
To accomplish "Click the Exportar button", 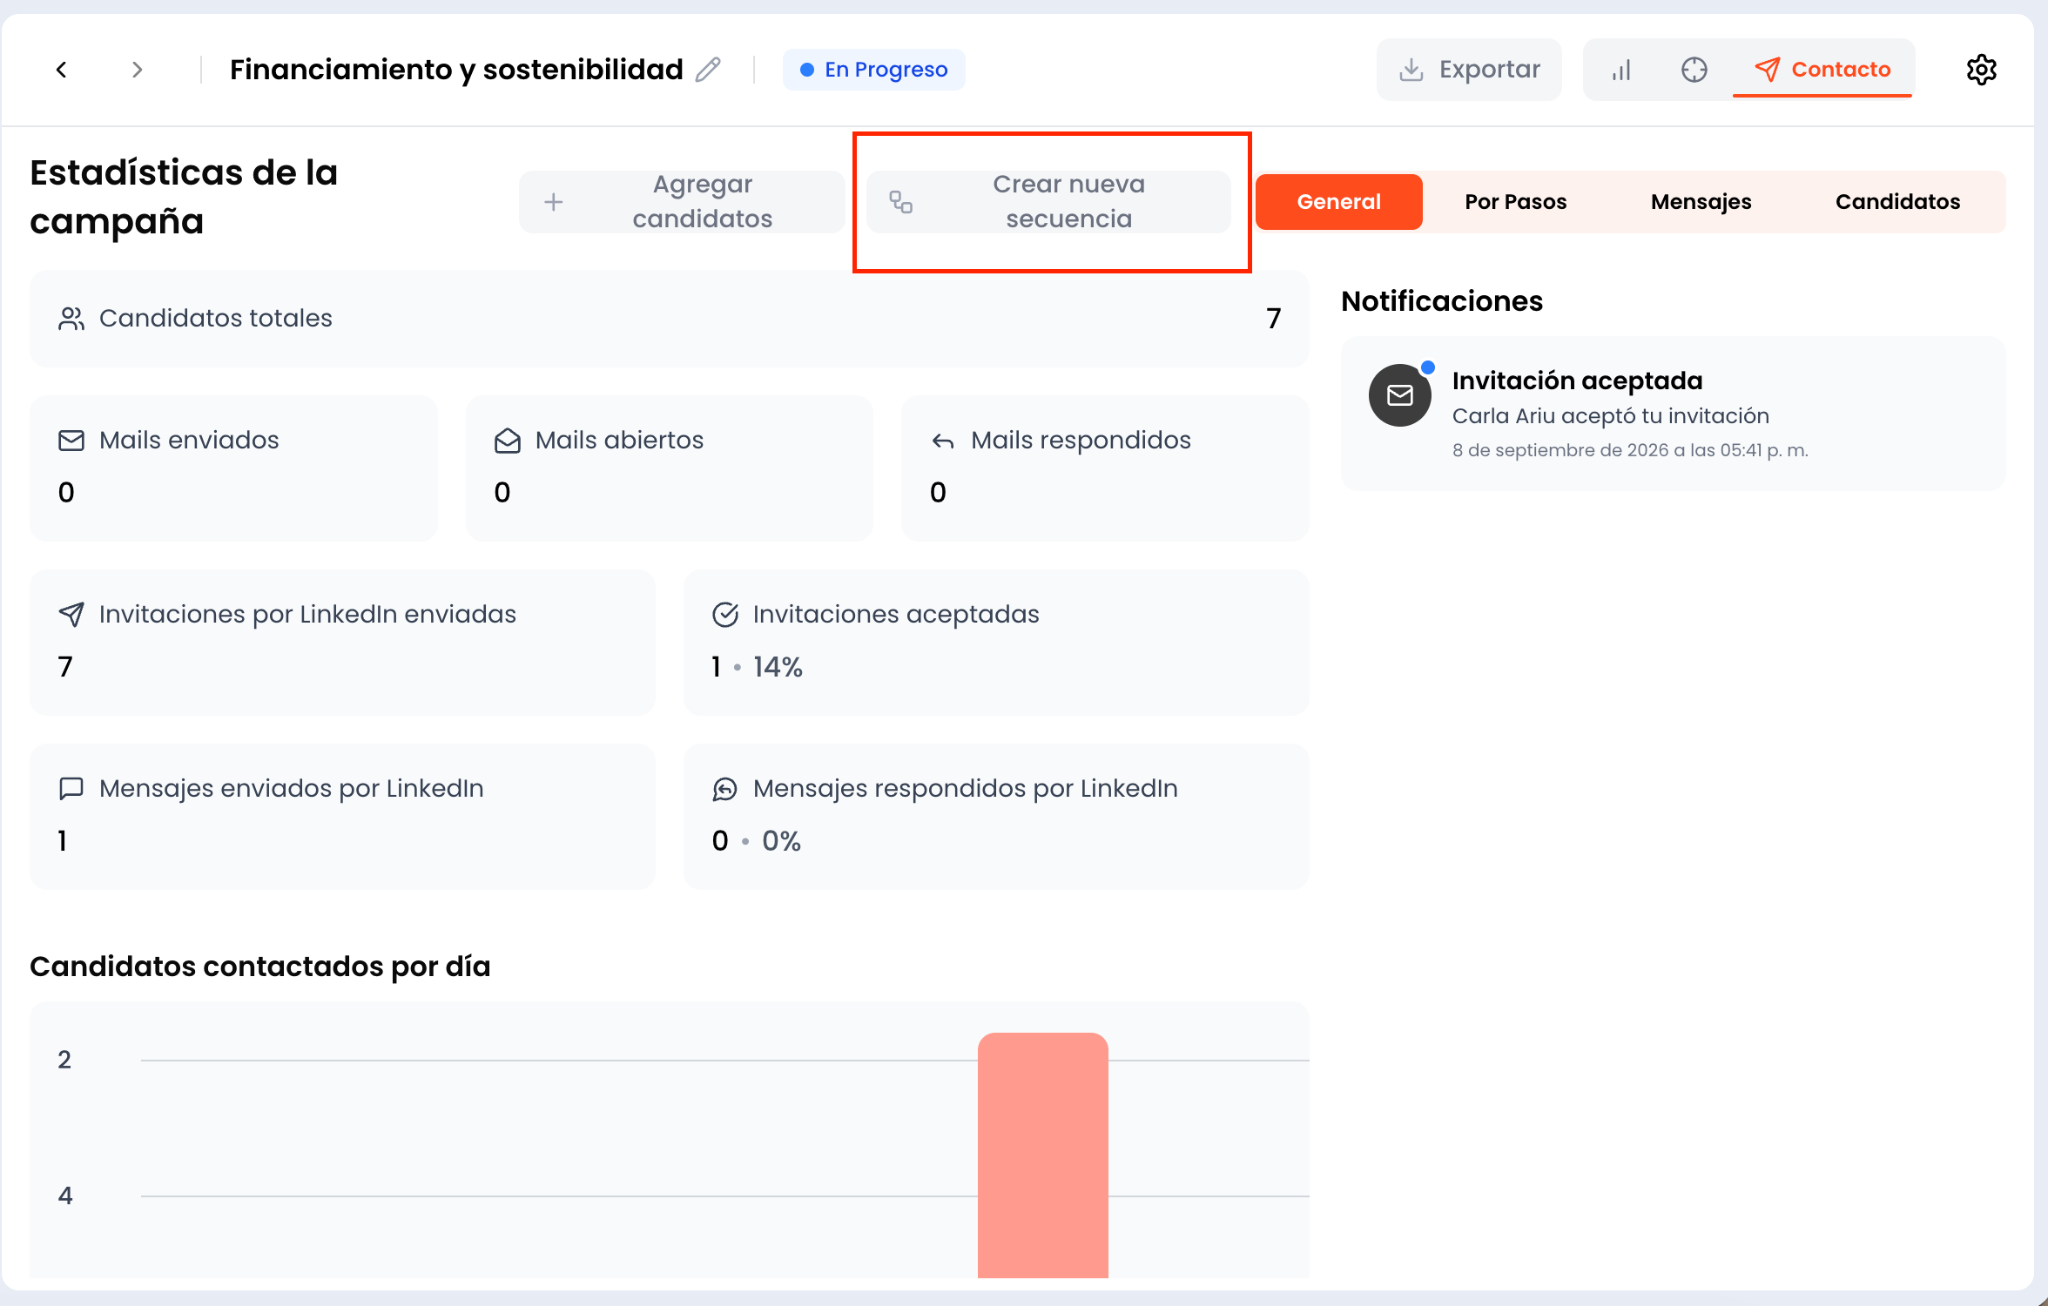I will coord(1469,69).
